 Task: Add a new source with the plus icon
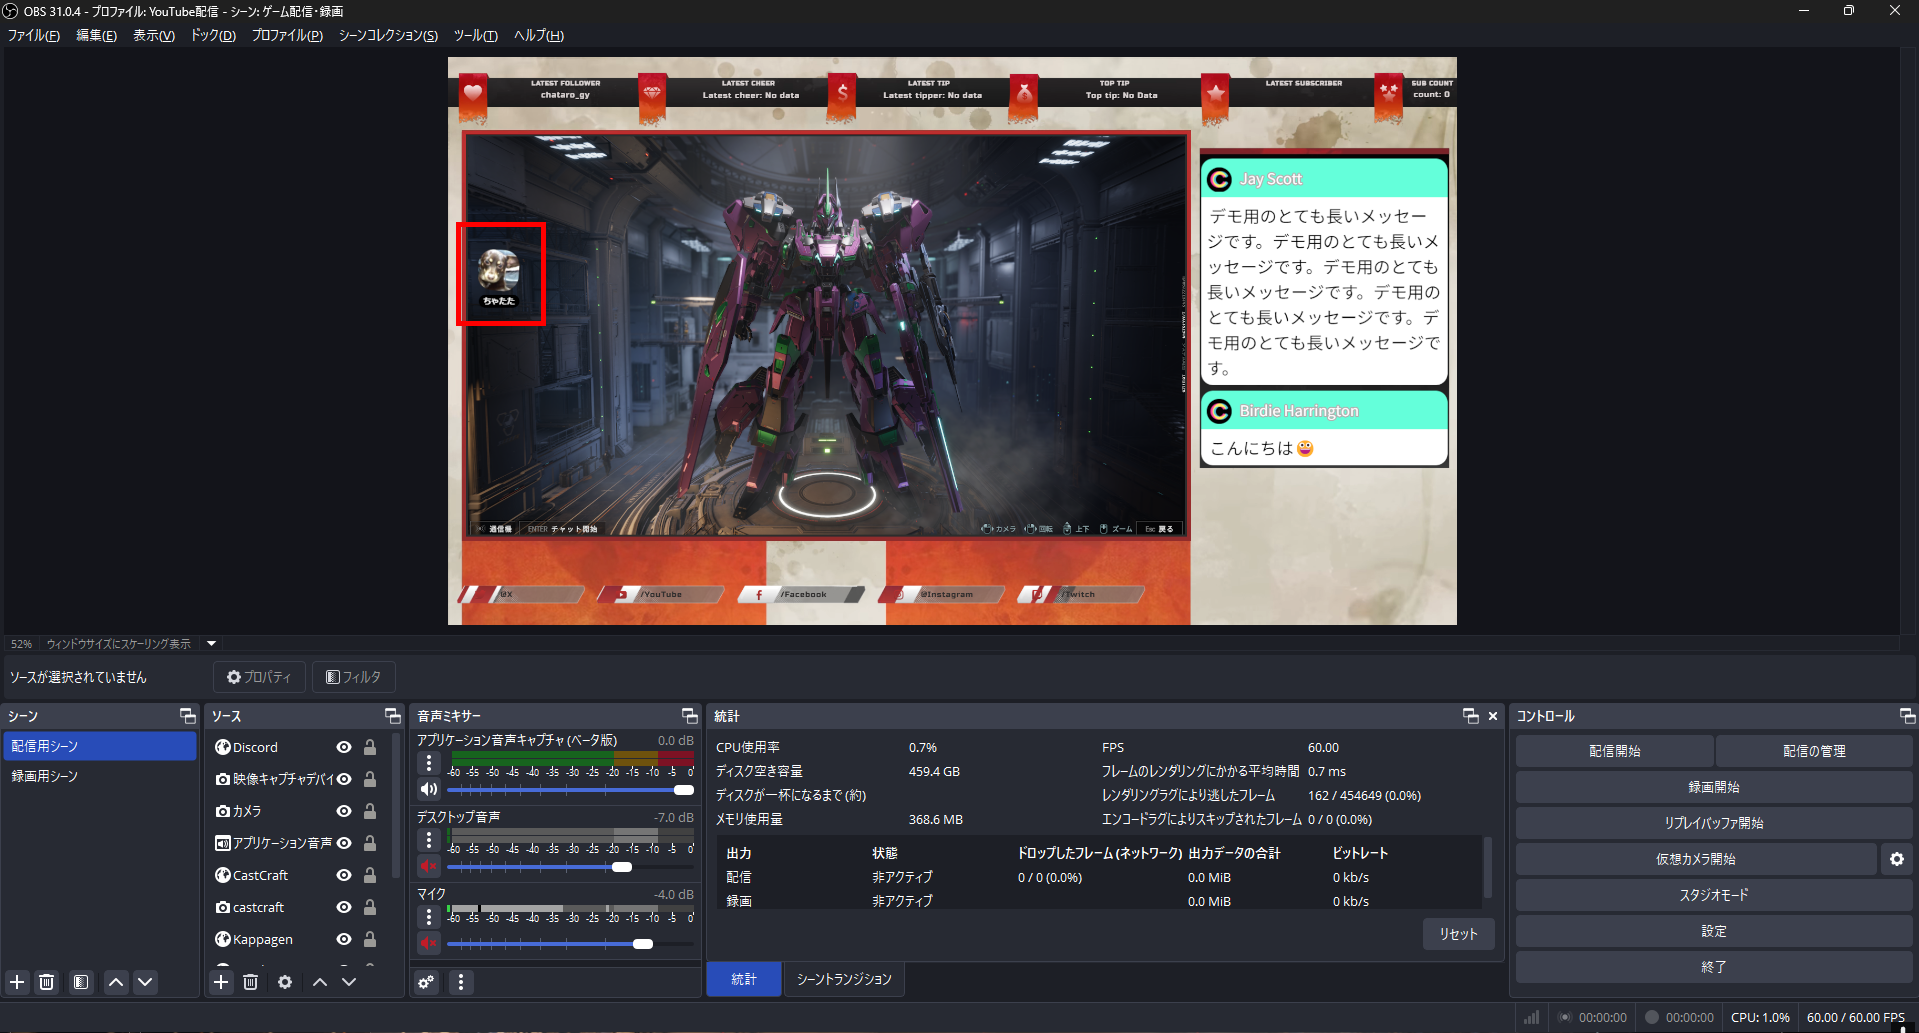(x=221, y=982)
